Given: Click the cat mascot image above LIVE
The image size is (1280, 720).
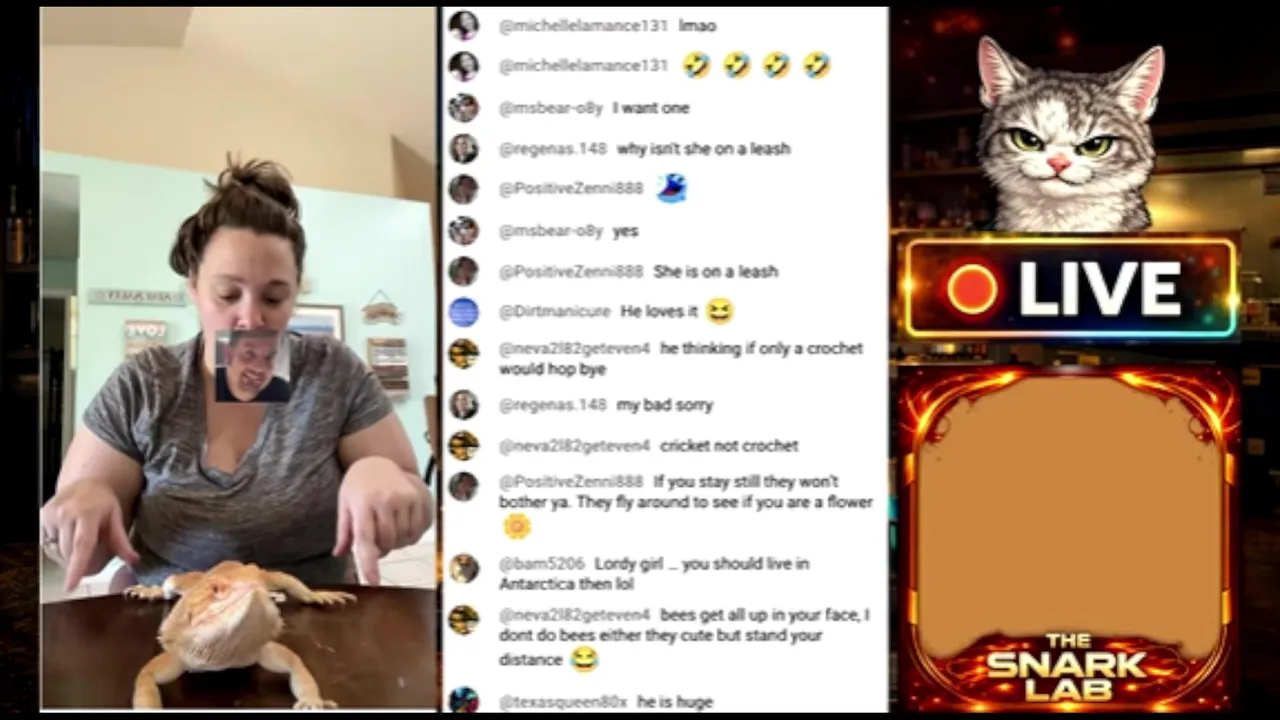Looking at the screenshot, I should click(x=1068, y=134).
